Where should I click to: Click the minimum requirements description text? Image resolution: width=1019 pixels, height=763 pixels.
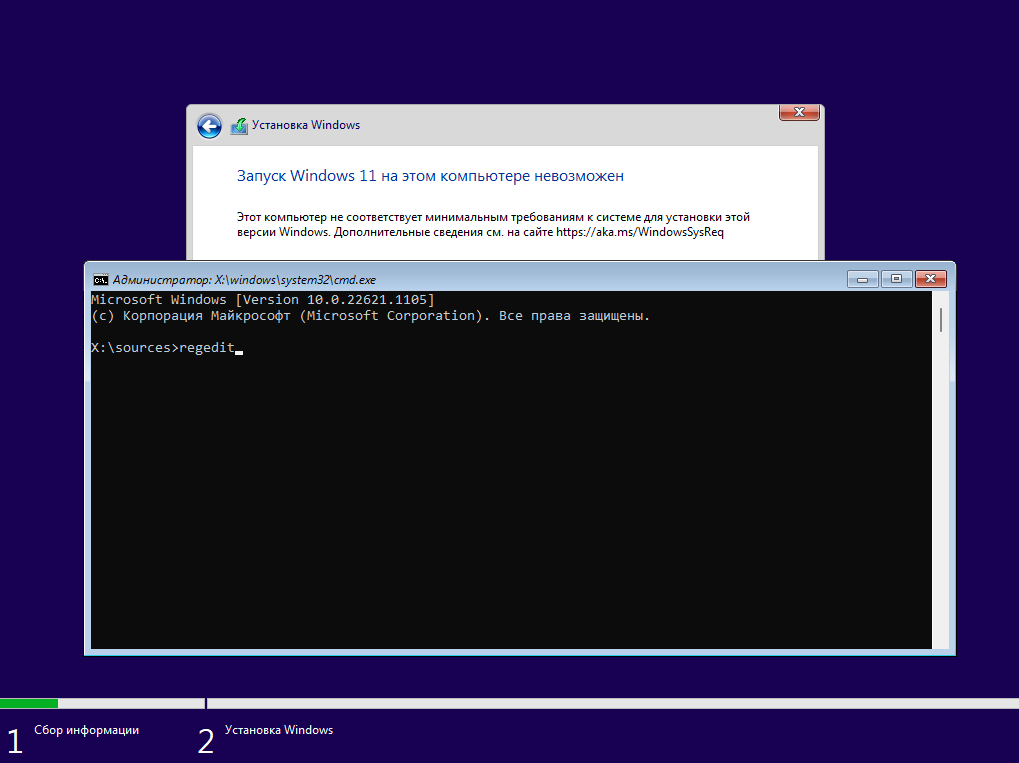click(x=492, y=216)
